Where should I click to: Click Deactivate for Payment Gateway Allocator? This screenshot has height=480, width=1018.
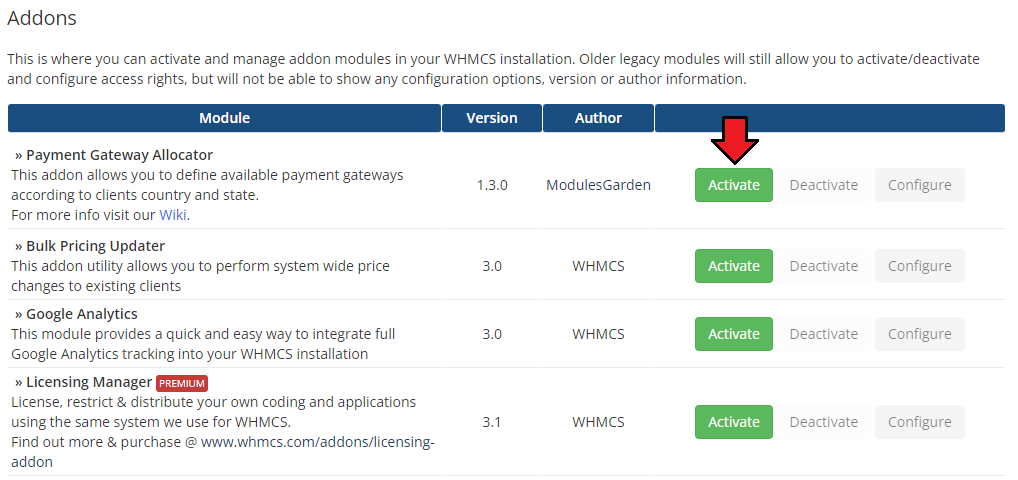coord(823,185)
